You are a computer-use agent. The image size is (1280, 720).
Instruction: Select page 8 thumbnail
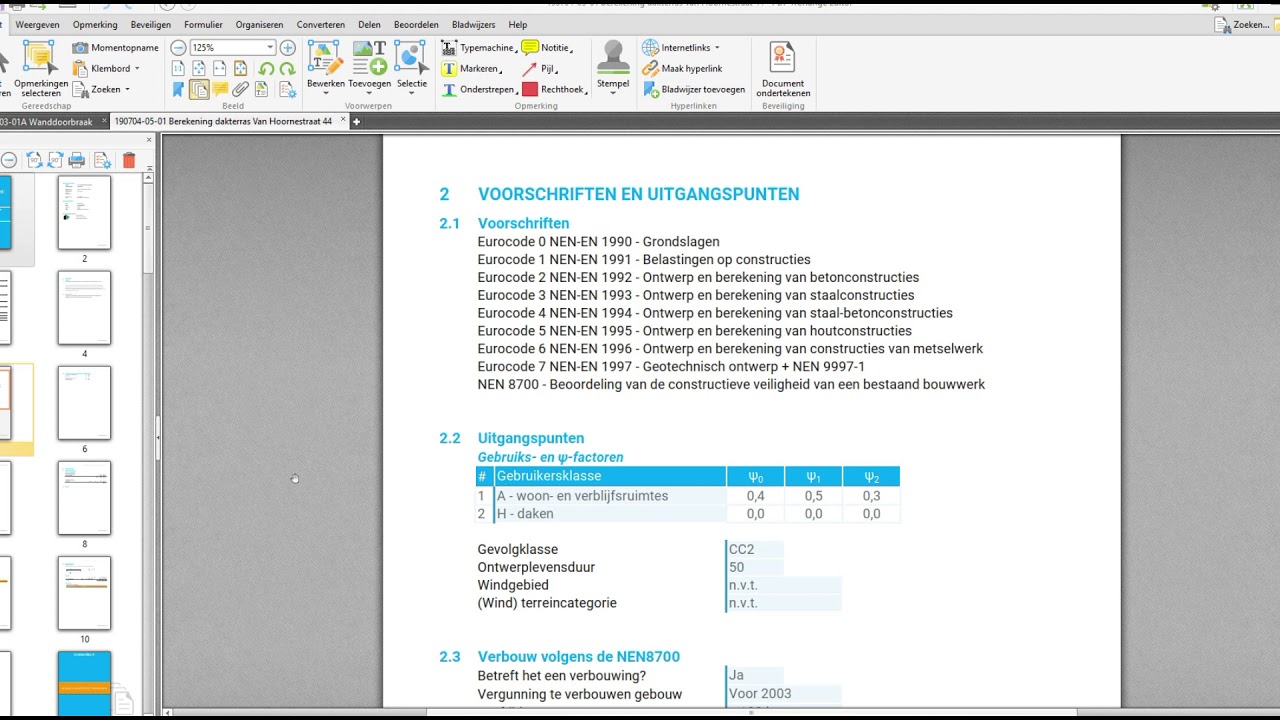84,498
